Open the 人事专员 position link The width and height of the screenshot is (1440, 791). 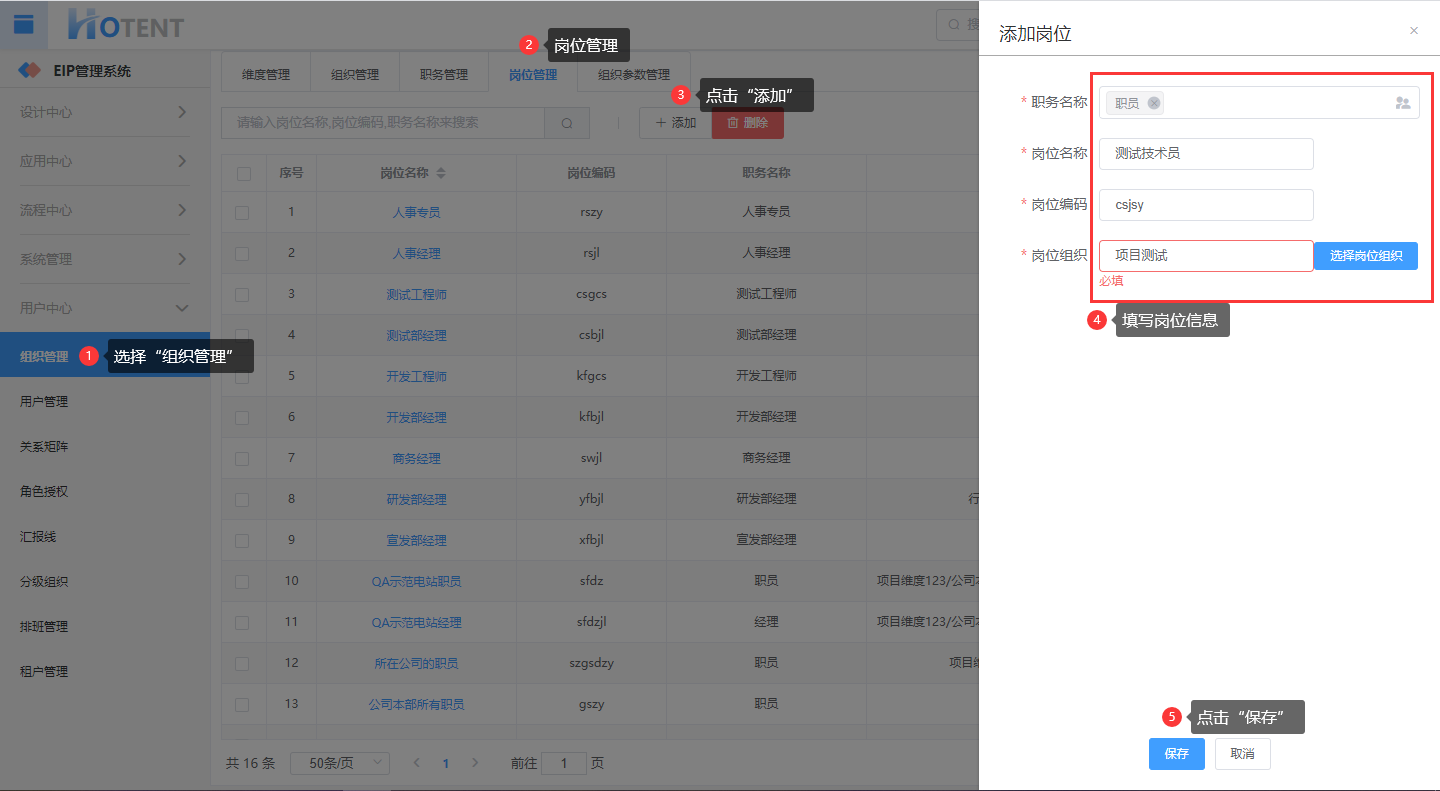click(x=416, y=212)
